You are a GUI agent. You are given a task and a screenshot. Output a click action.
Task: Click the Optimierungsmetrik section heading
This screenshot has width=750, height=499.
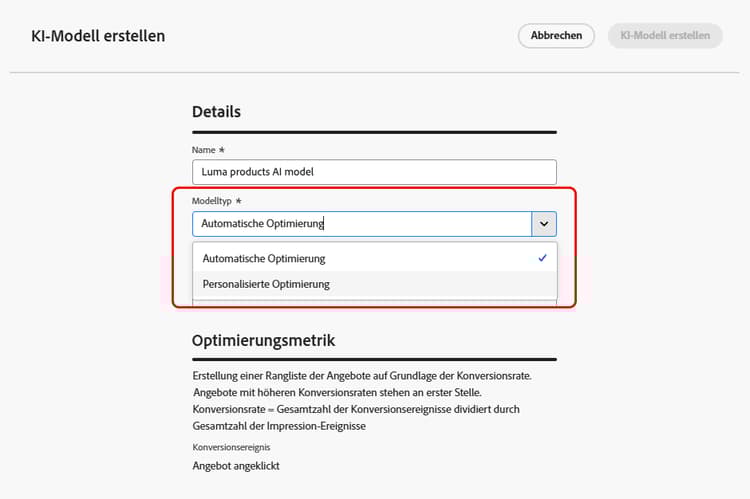pos(264,341)
